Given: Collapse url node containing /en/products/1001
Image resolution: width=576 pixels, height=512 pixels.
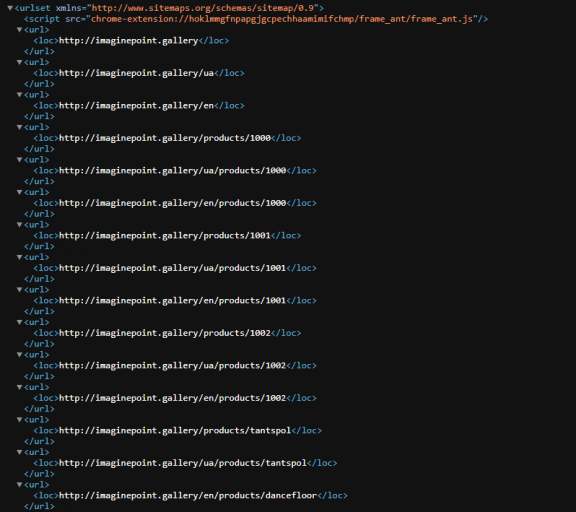Looking at the screenshot, I should pos(20,290).
